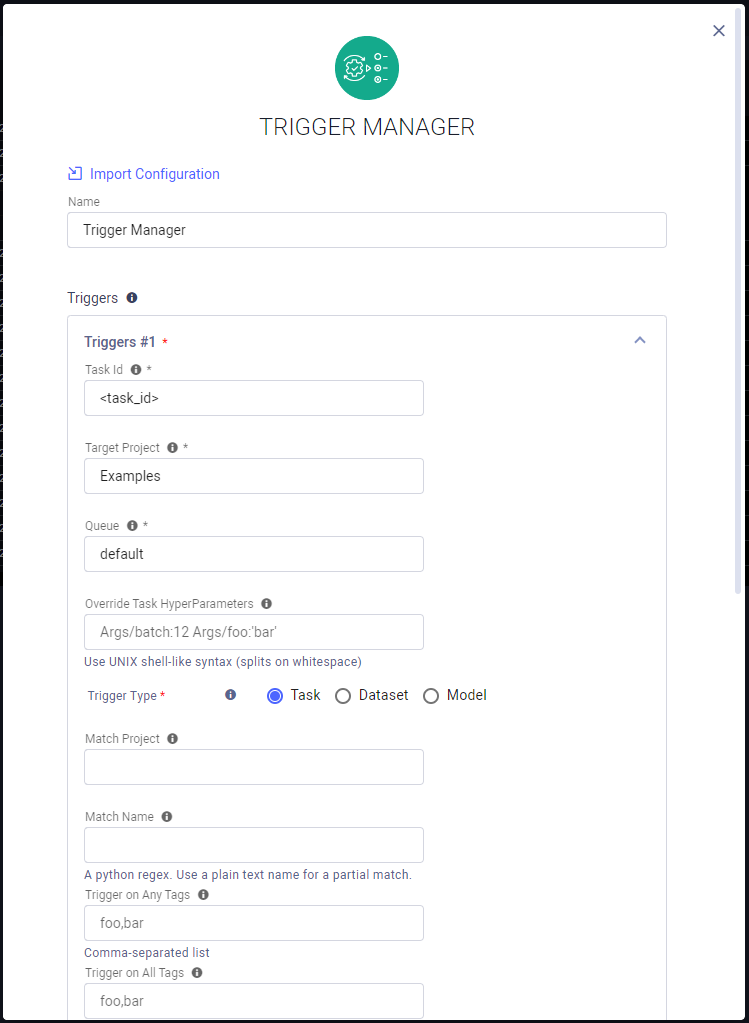Click the Target Project info icon
Viewport: 749px width, 1023px height.
(x=172, y=447)
